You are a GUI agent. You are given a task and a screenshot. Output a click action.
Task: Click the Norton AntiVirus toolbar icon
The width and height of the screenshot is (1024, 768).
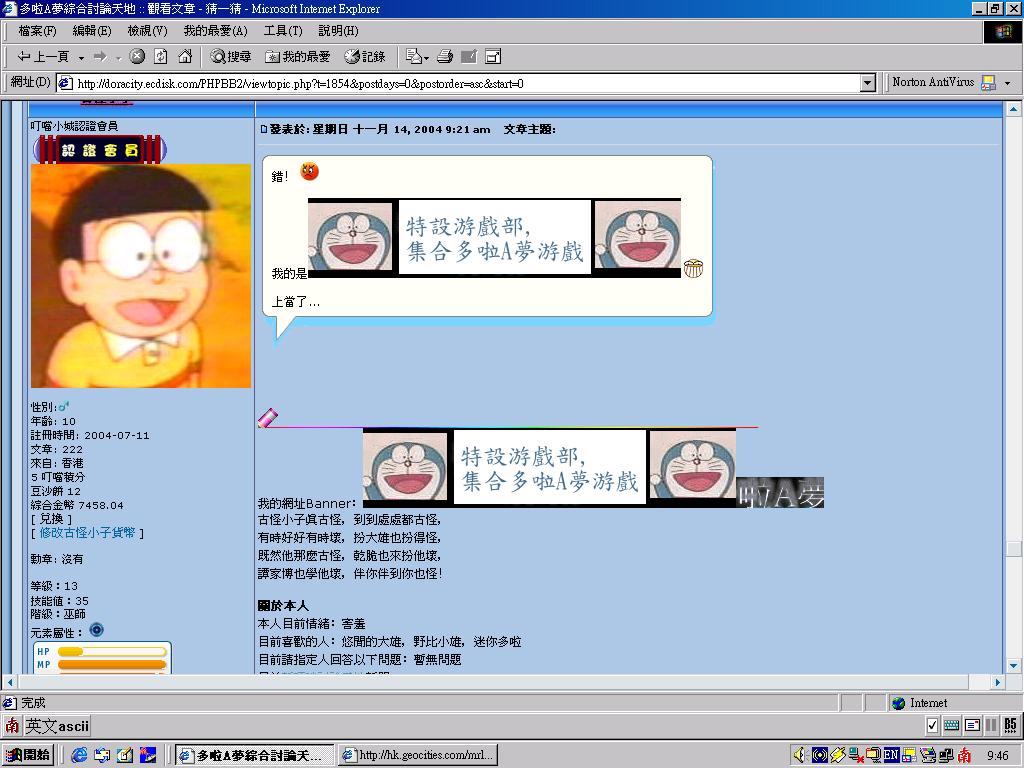(989, 83)
